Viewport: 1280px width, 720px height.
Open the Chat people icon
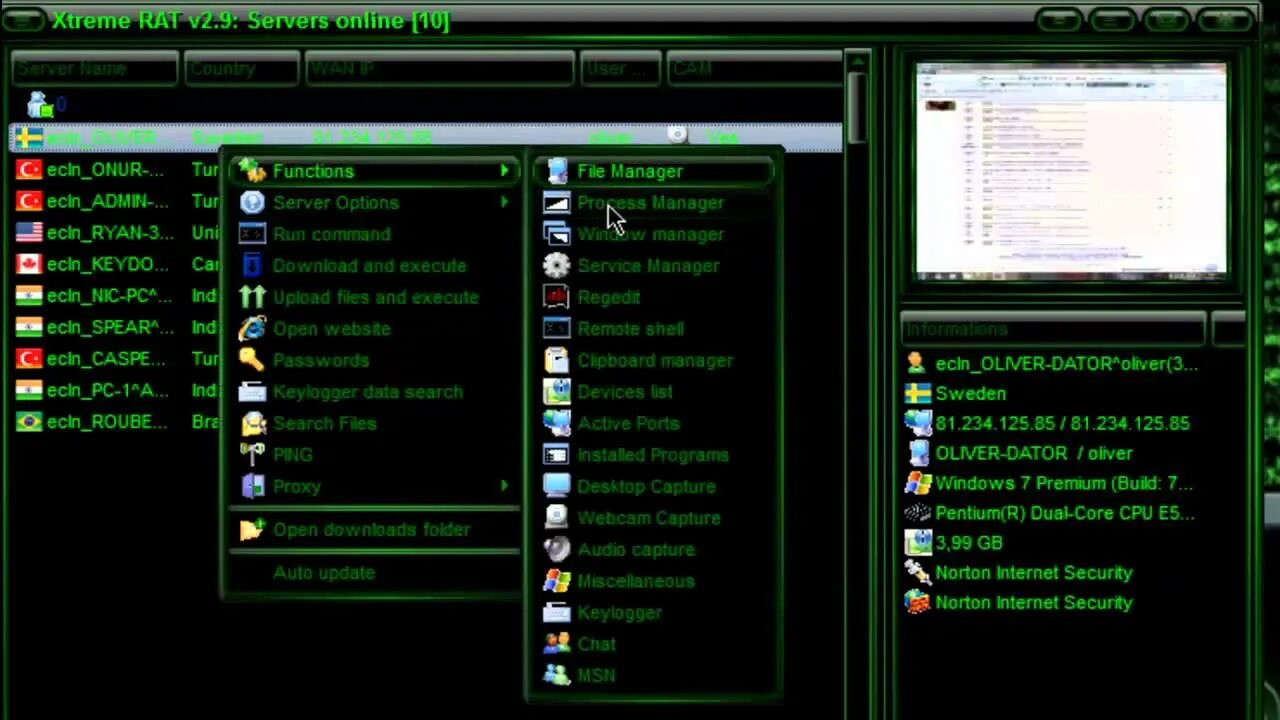click(x=557, y=644)
